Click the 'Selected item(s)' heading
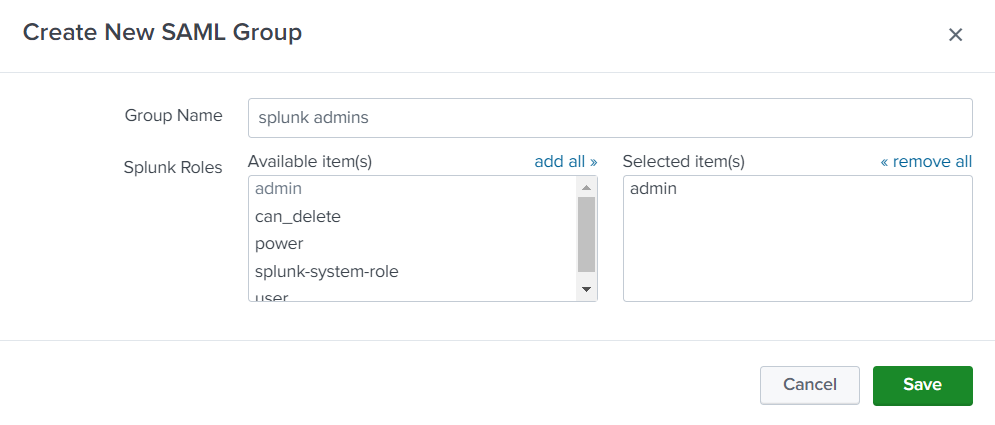995x425 pixels. click(x=683, y=161)
